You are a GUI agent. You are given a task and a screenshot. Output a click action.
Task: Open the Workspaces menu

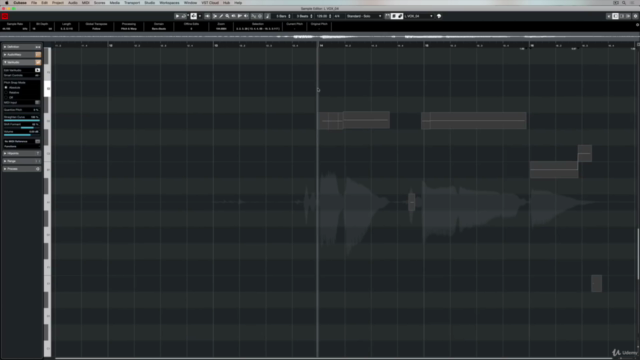[169, 2]
